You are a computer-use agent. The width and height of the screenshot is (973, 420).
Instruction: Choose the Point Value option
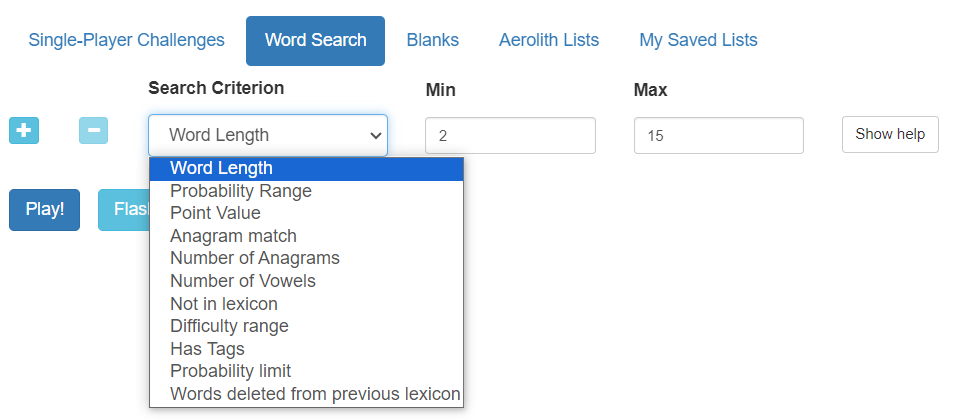(215, 213)
